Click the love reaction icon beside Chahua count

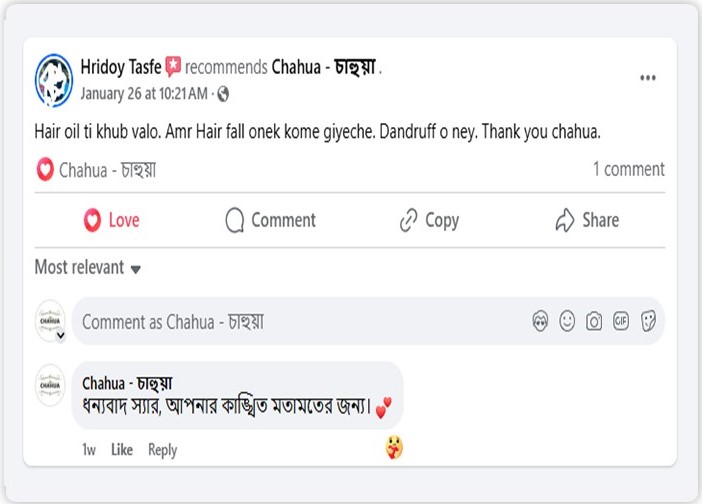click(45, 170)
